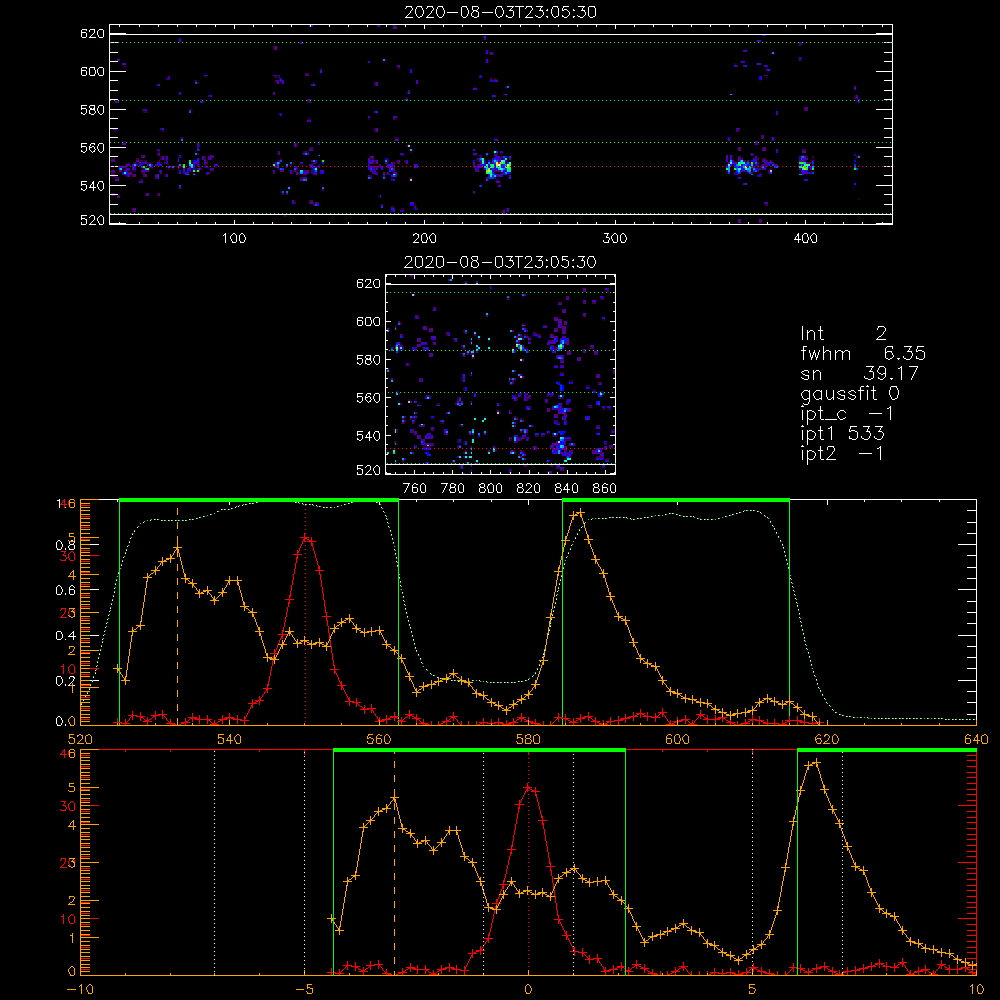Screen dimensions: 1000x1000
Task: Click the '-10' x-axis label of bottom plot
Action: point(80,990)
